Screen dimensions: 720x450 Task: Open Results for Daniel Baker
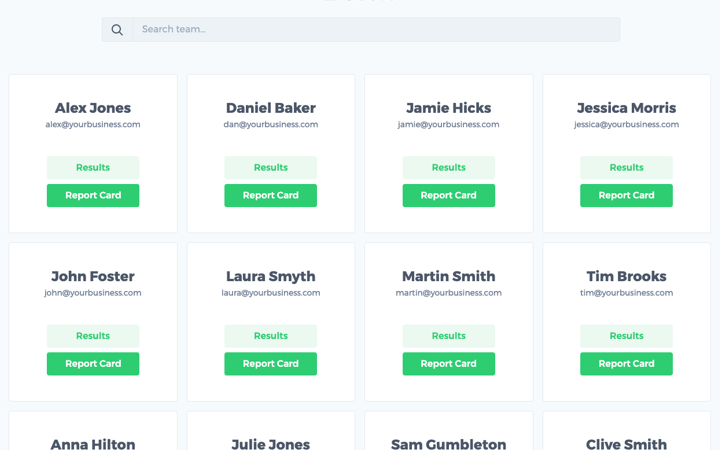tap(270, 168)
